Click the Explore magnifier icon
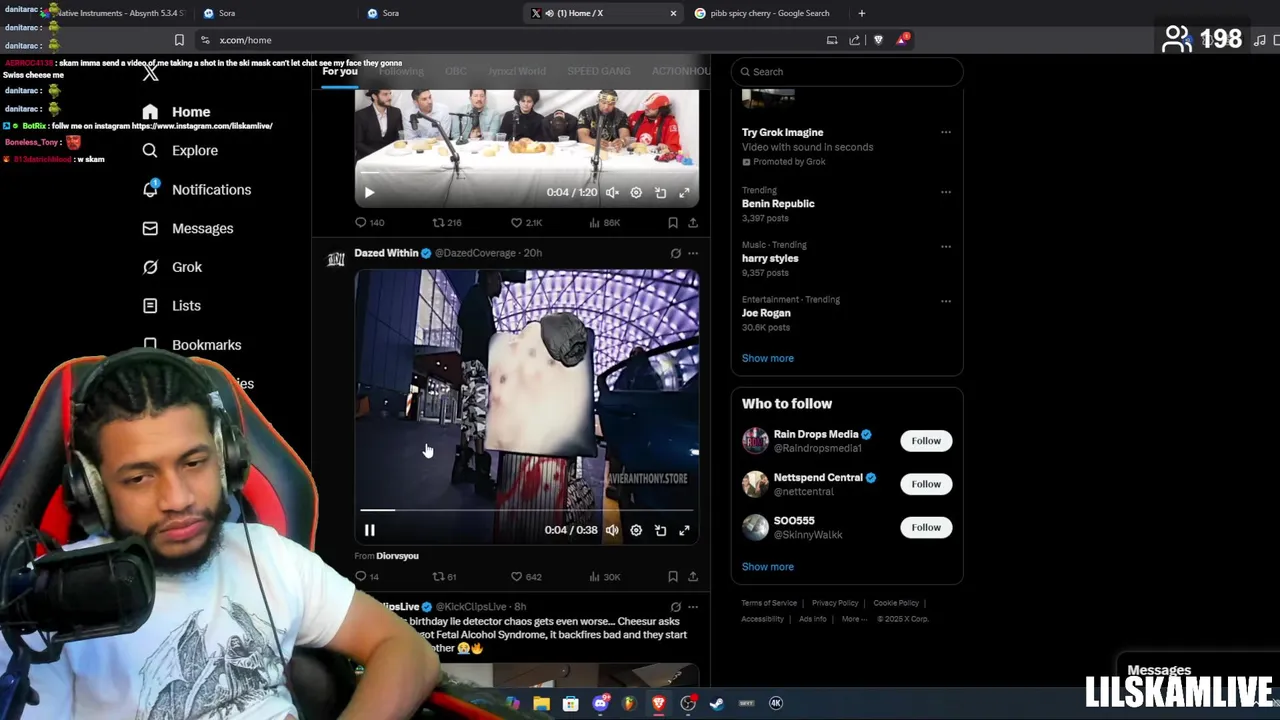 150,150
